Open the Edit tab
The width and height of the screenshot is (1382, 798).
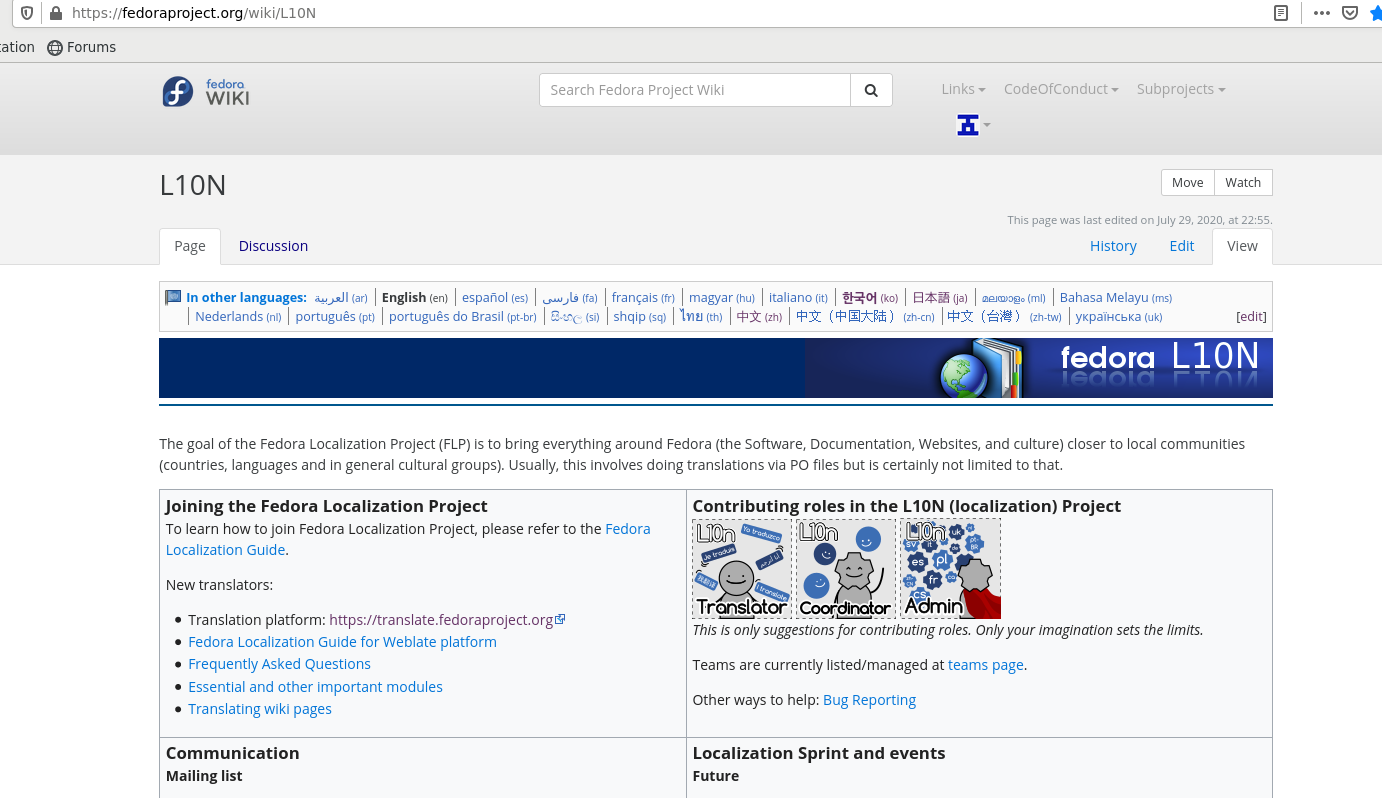pos(1182,246)
